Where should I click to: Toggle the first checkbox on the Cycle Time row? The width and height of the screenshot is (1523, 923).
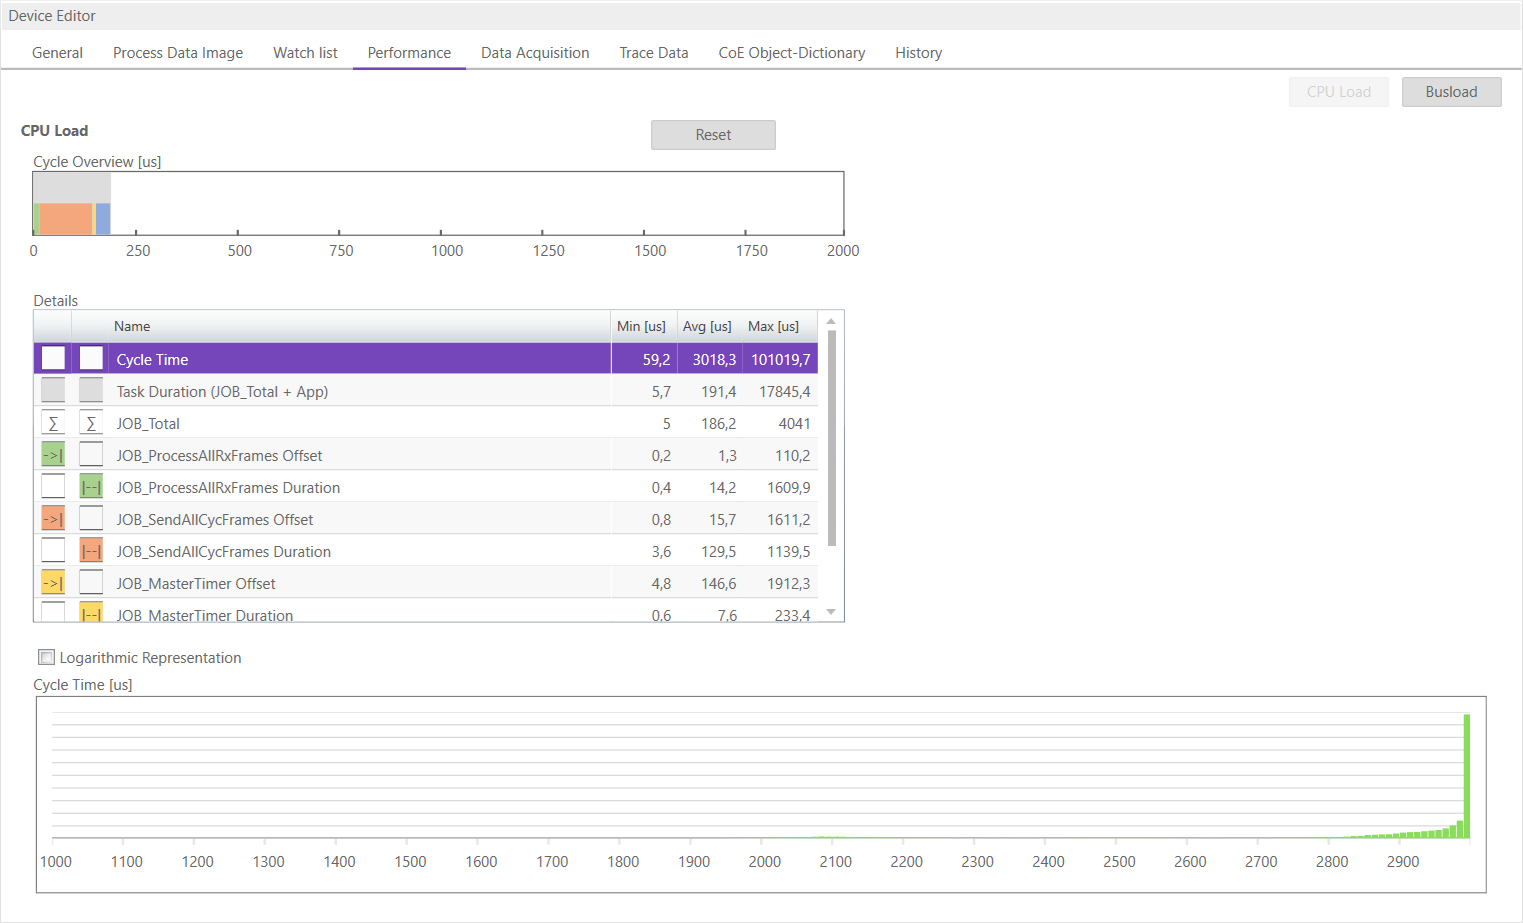pyautogui.click(x=52, y=357)
